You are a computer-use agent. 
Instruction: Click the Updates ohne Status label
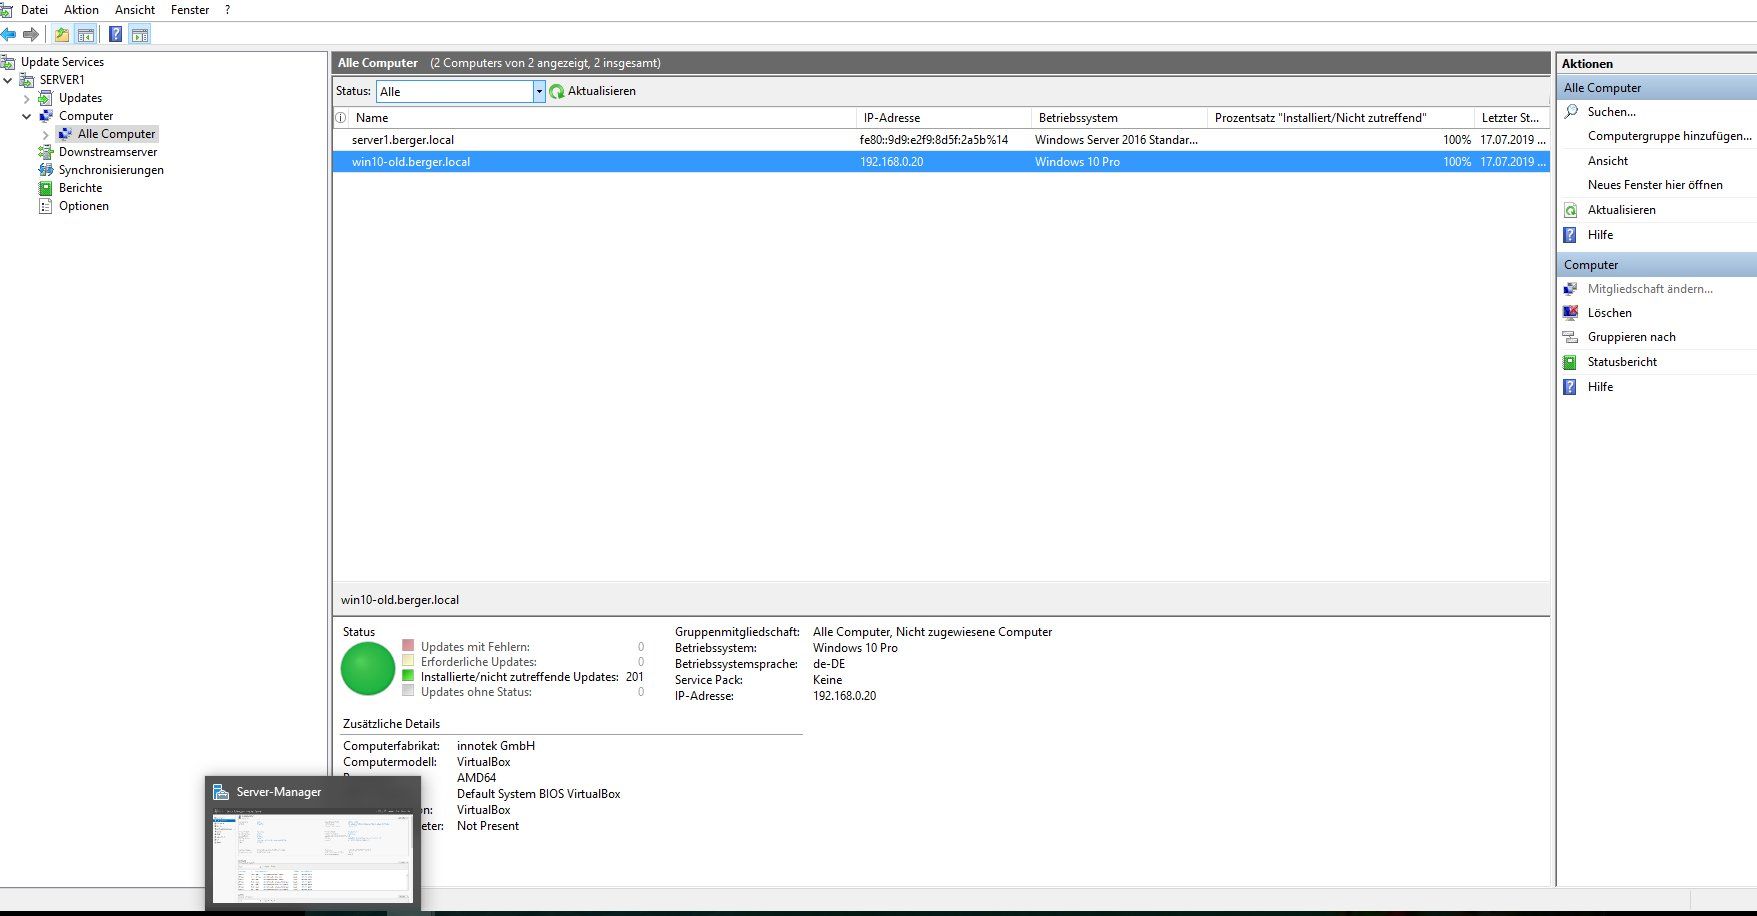tap(476, 692)
